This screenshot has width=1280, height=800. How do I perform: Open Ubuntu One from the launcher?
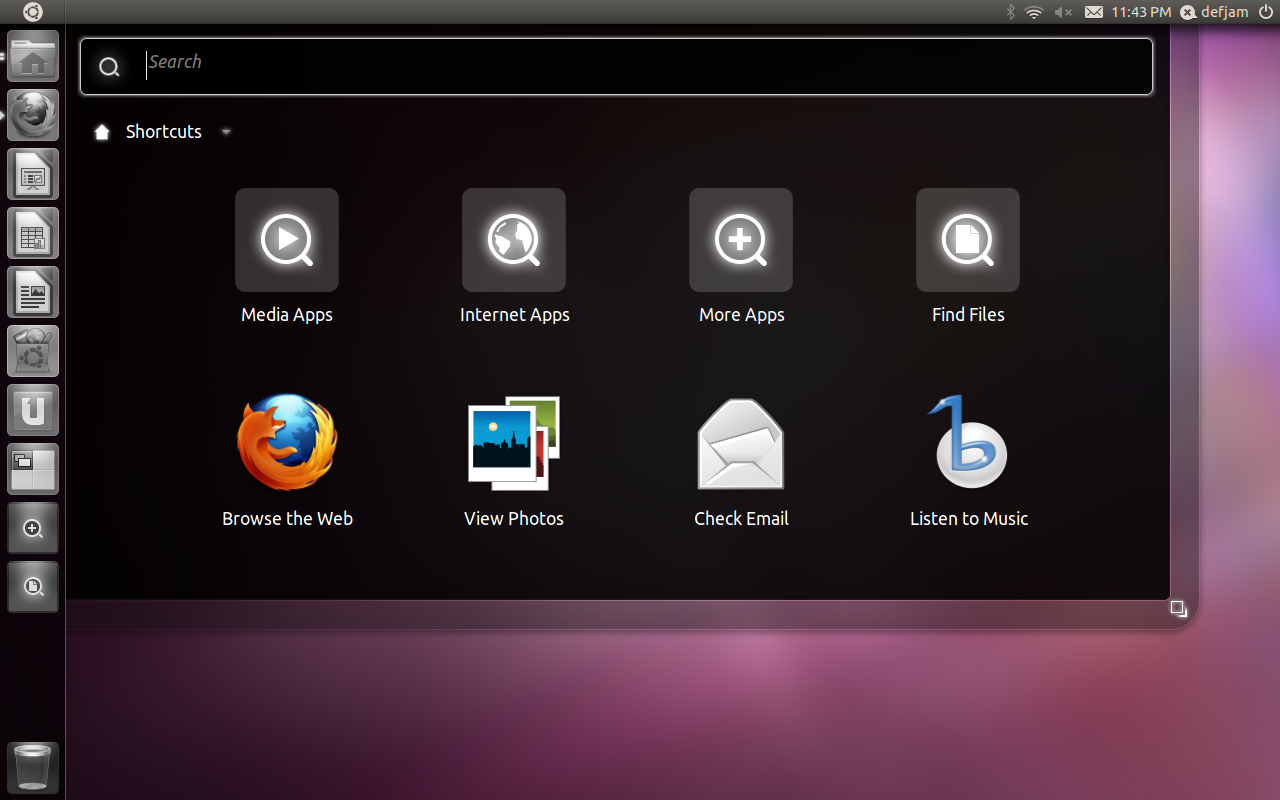[x=33, y=411]
